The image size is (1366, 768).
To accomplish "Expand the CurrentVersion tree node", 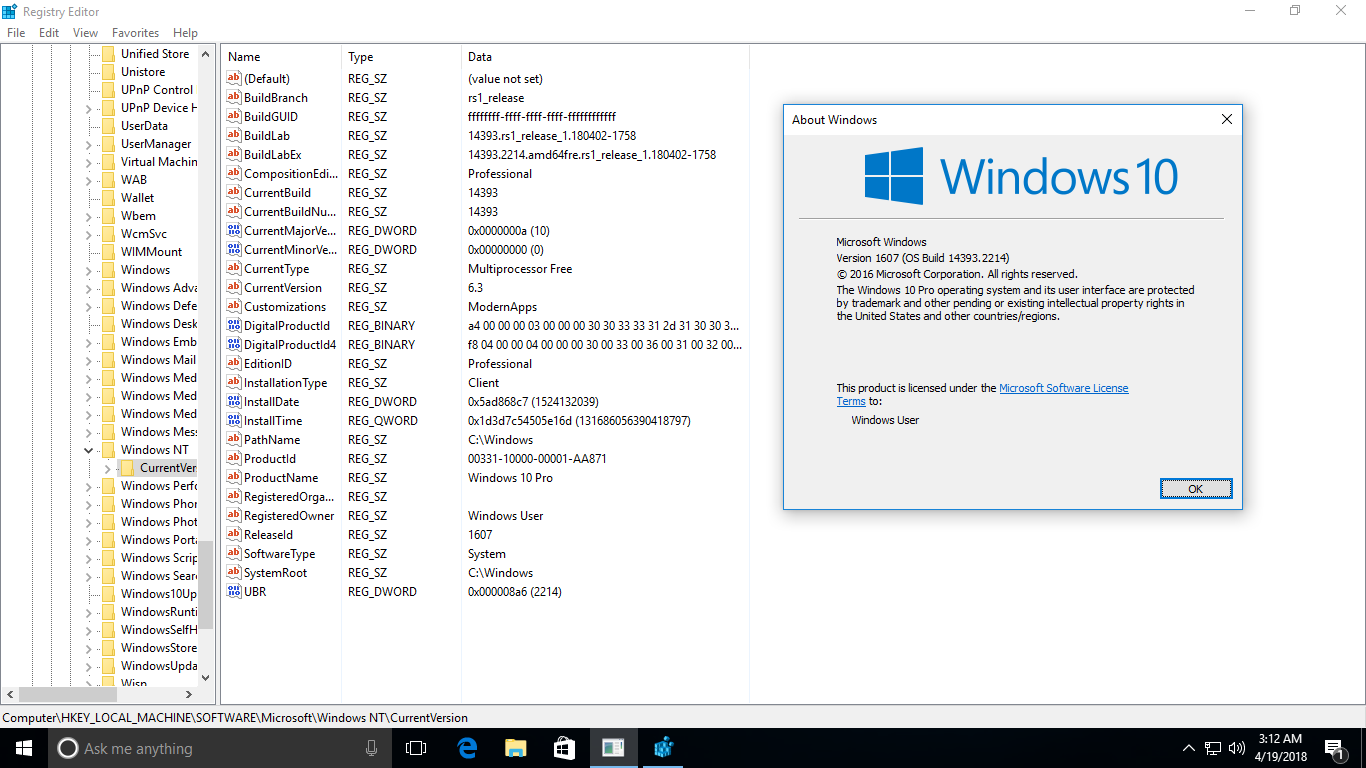I will pos(107,468).
